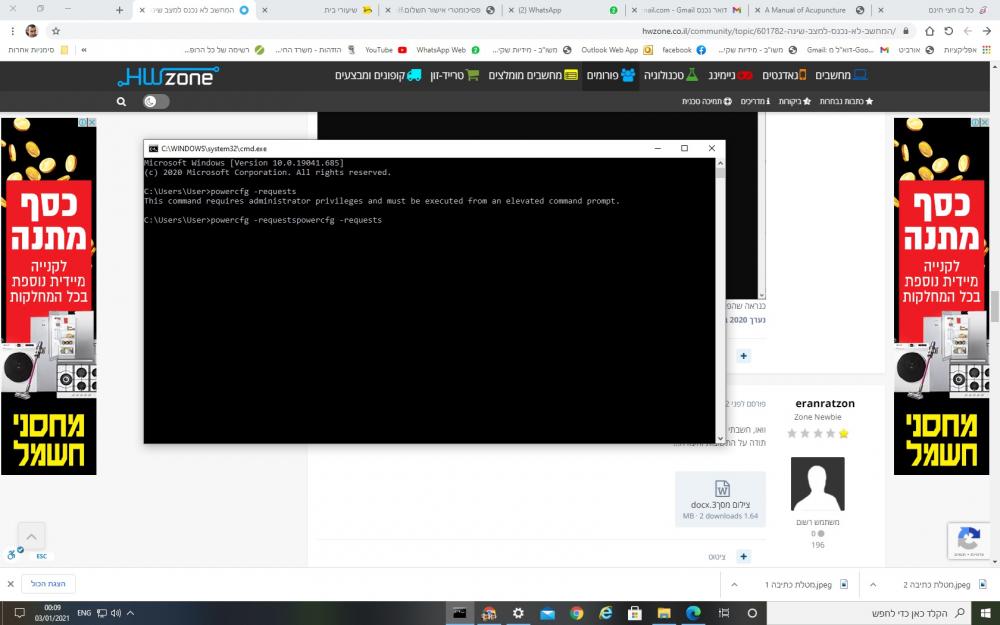Open קופונים ומבצעים in site menu
This screenshot has height=625, width=1000.
tap(378, 75)
